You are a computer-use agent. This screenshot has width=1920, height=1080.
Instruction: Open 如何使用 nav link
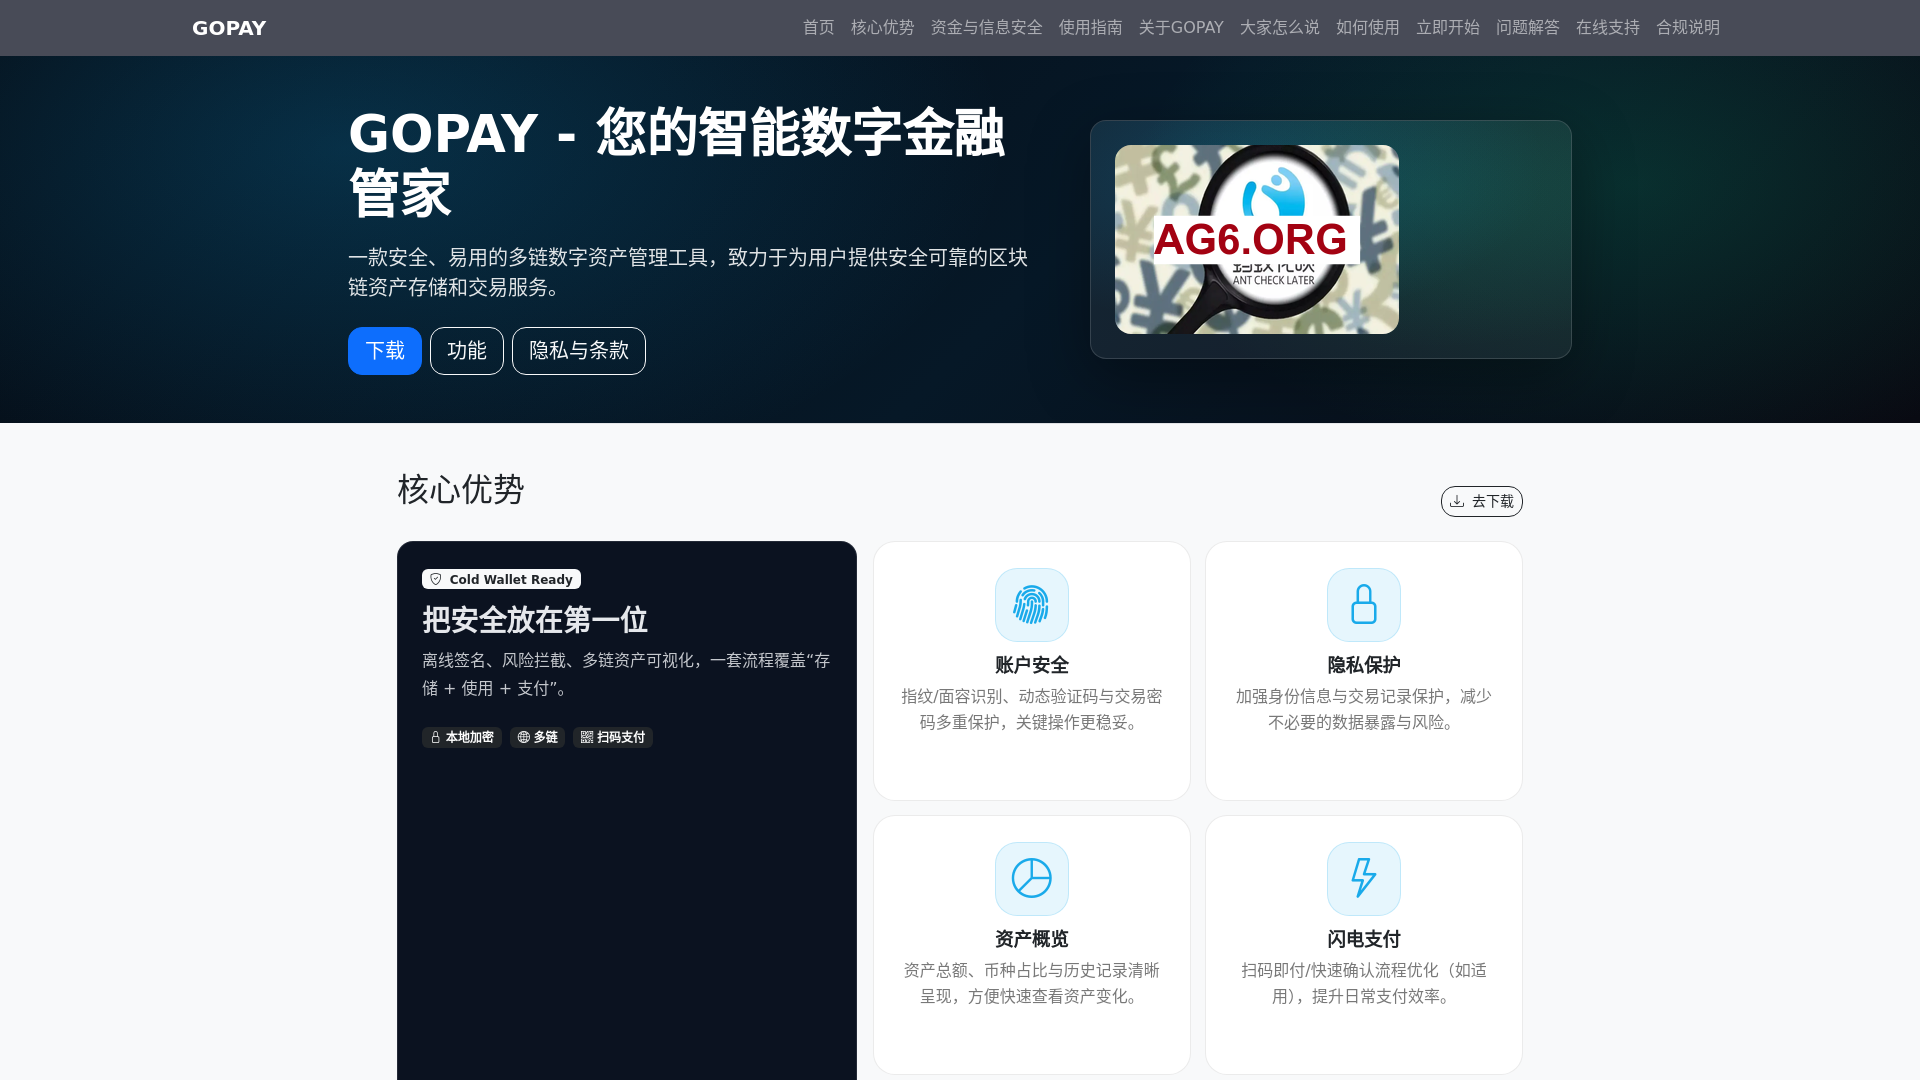click(x=1367, y=28)
